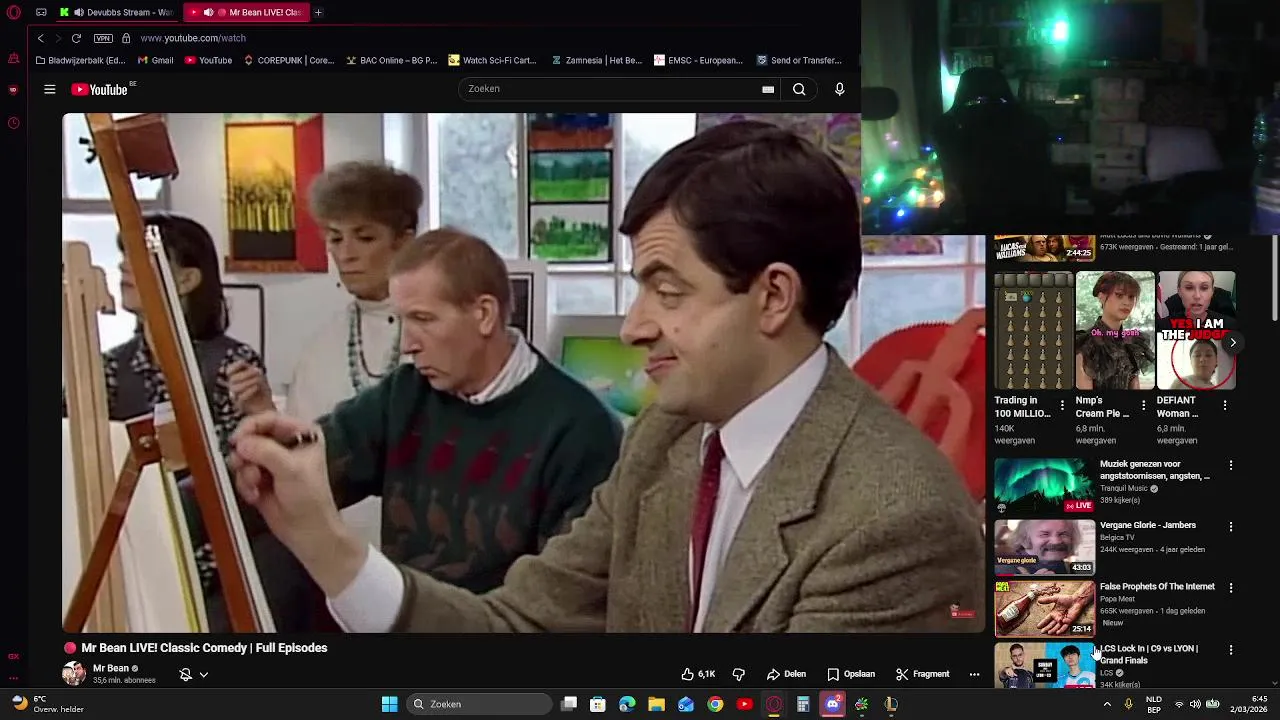Go back with the browser back arrow

(x=40, y=38)
